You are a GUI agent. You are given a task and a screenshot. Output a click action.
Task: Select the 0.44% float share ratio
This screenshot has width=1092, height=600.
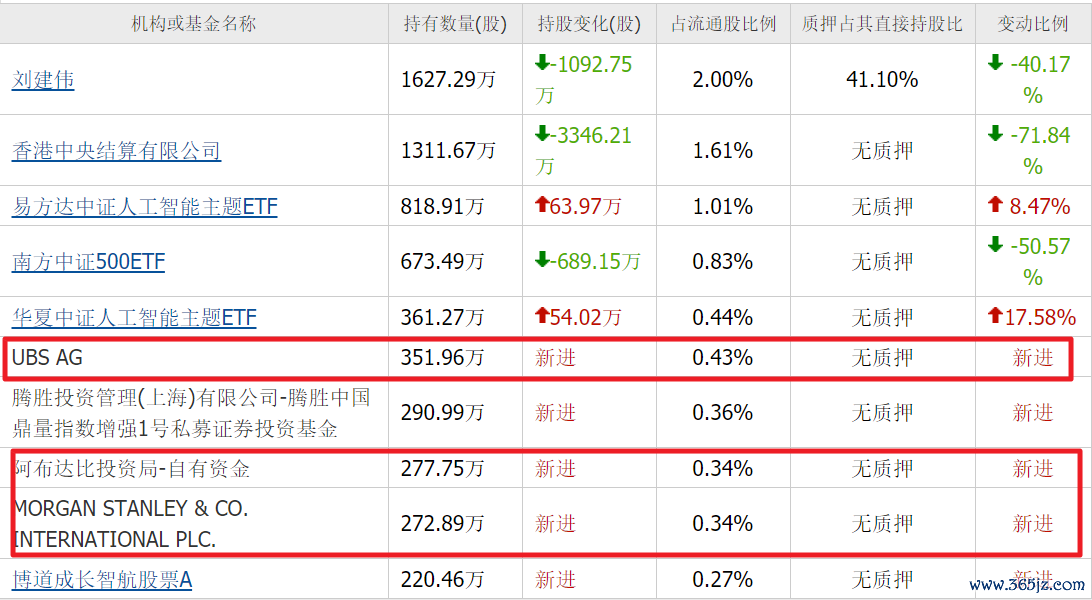(723, 317)
